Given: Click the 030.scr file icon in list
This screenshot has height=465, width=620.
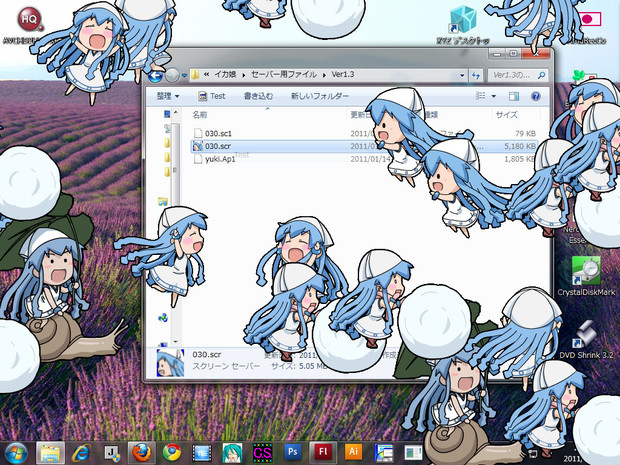Looking at the screenshot, I should [198, 146].
